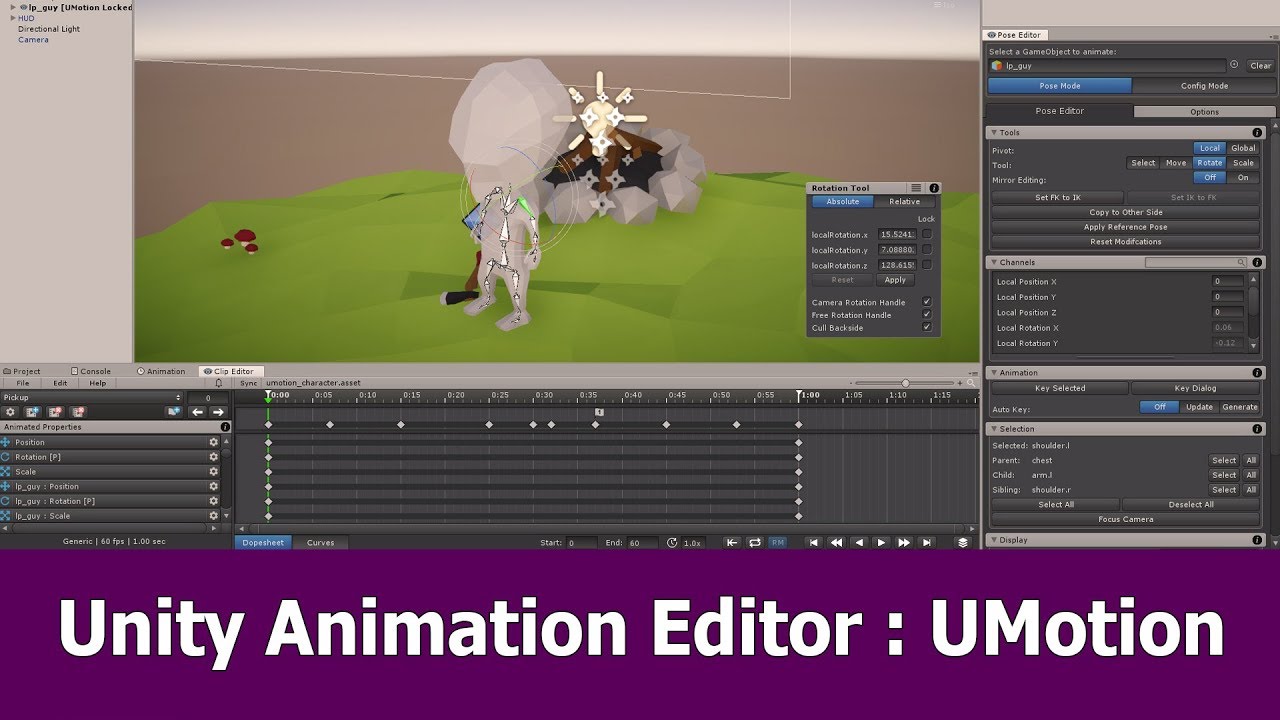Uncheck Camera Rotation Handle
This screenshot has height=720, width=1280.
(x=927, y=302)
